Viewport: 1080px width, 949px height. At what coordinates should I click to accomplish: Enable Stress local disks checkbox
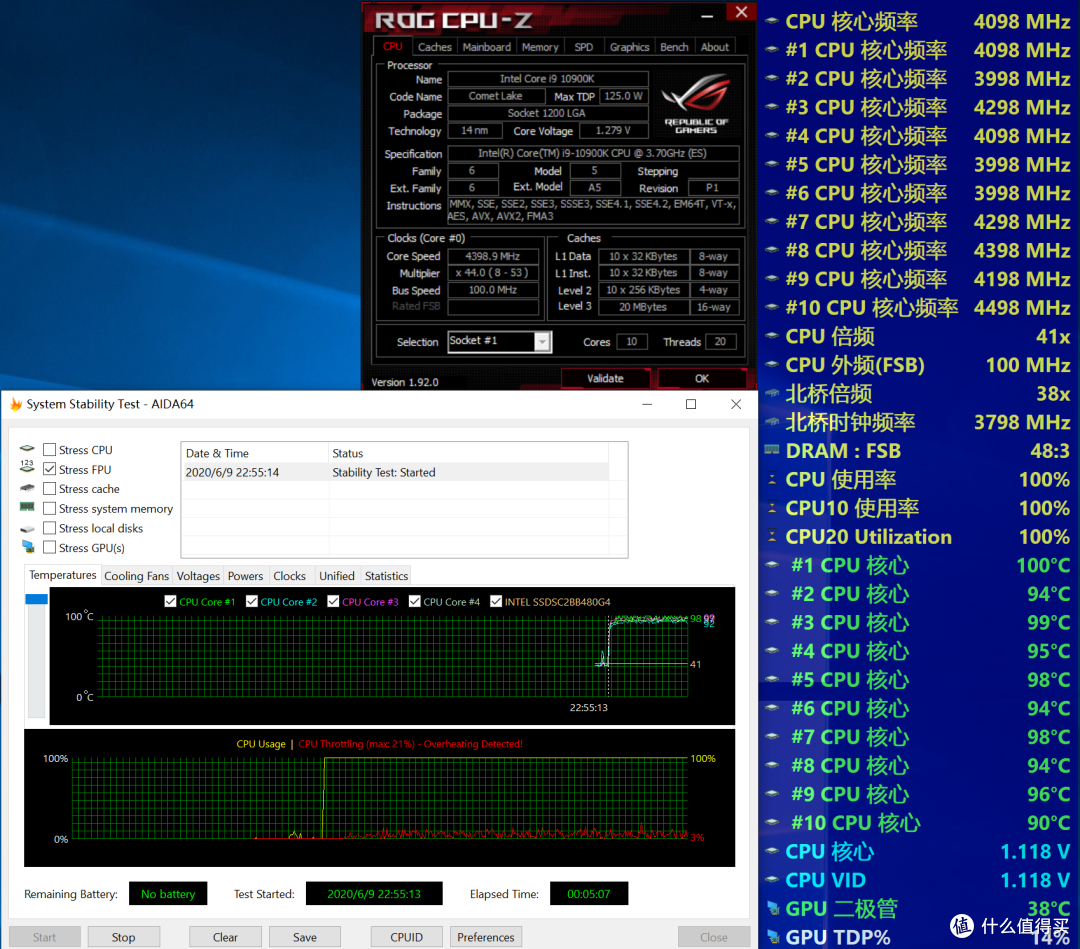click(50, 528)
